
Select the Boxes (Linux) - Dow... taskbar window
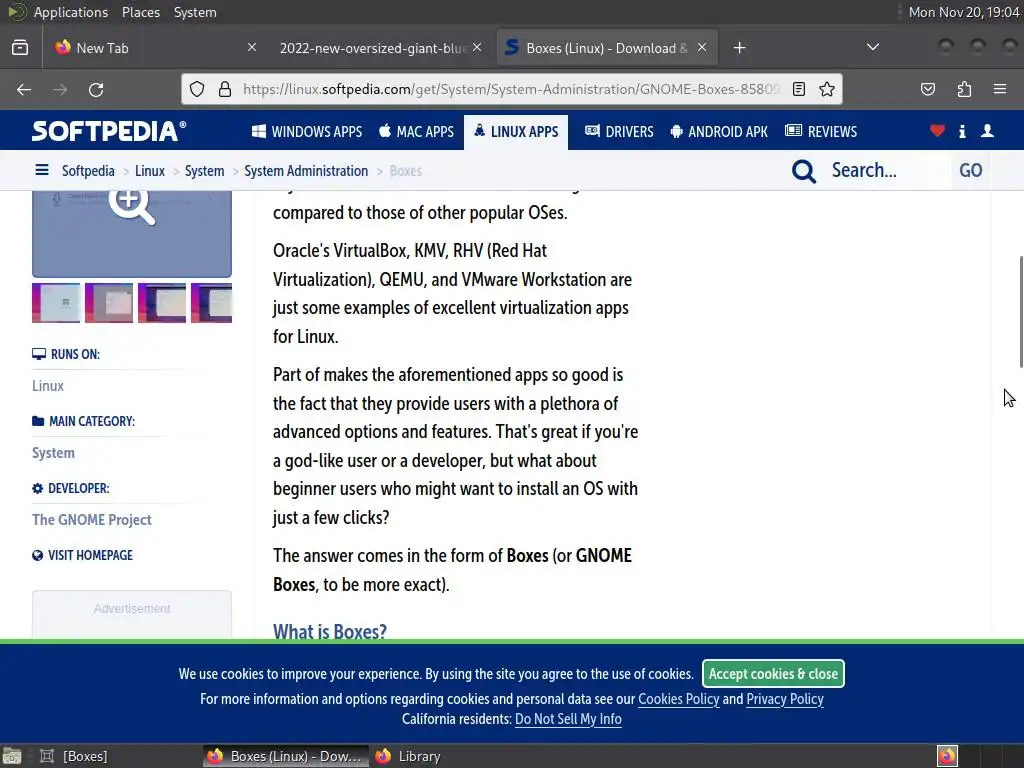pyautogui.click(x=285, y=756)
